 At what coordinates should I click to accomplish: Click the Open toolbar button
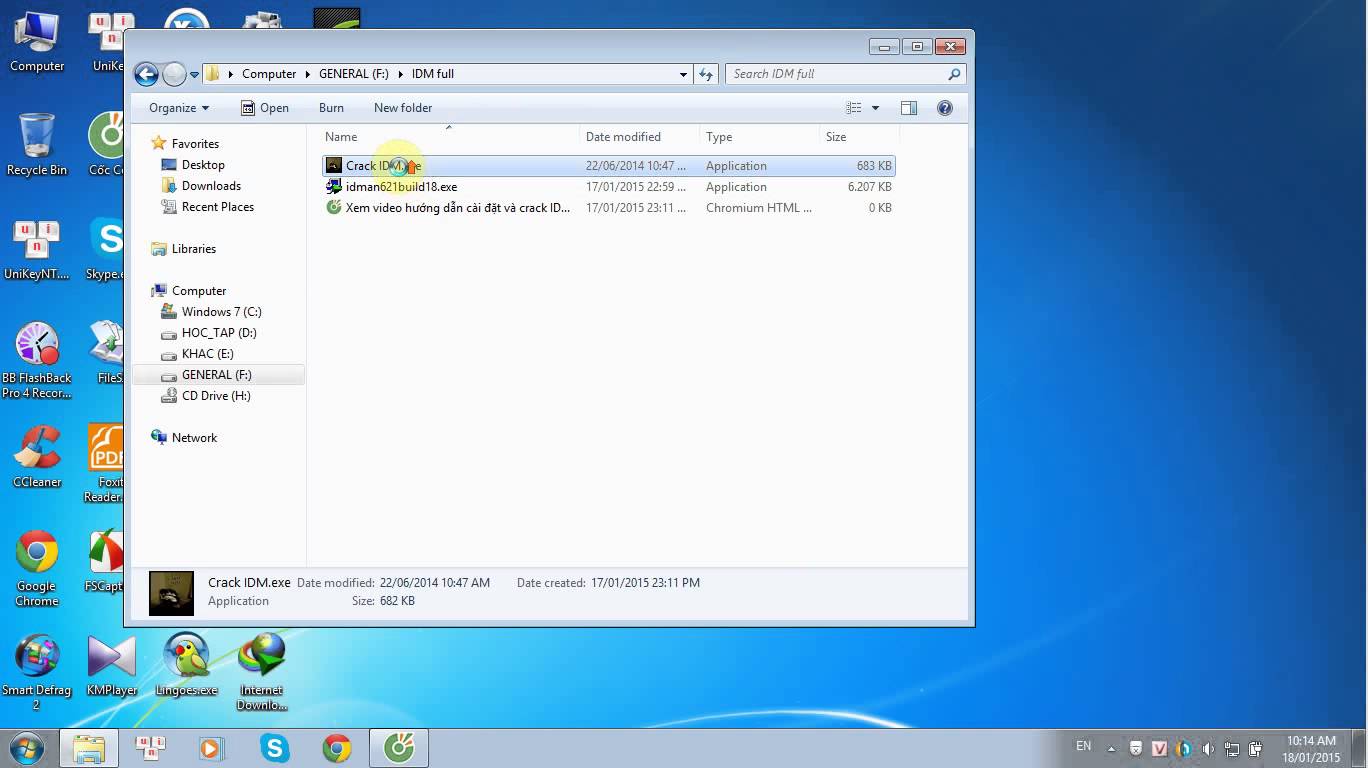265,108
